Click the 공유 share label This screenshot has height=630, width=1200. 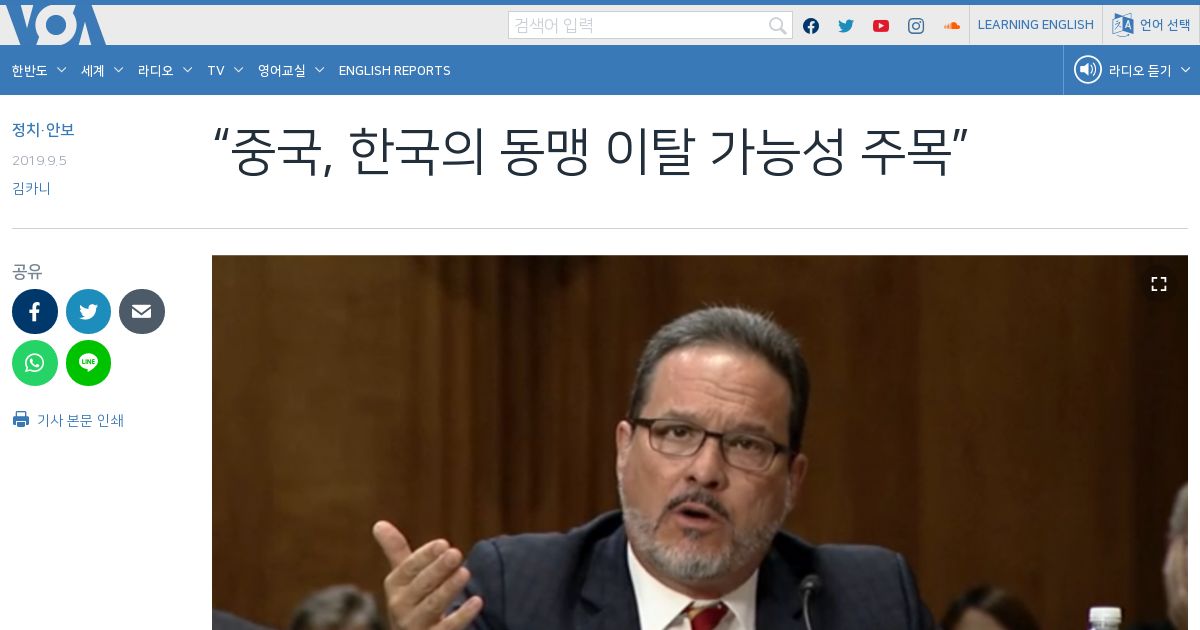pyautogui.click(x=27, y=272)
